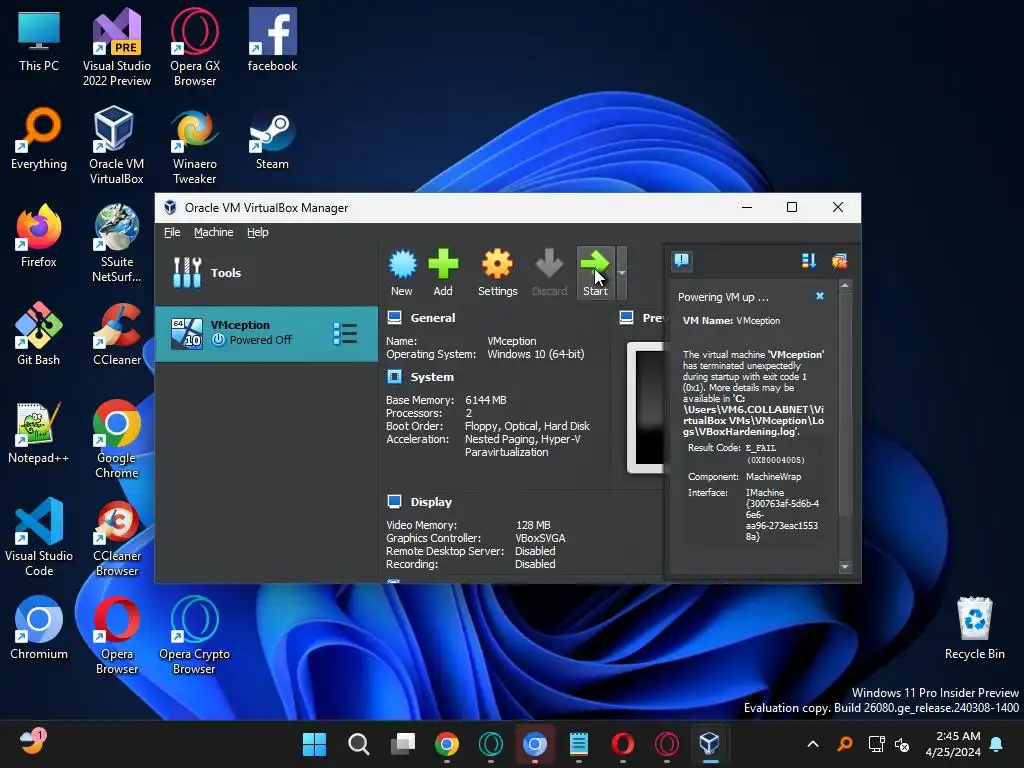The image size is (1024, 768).
Task: Click the VM preview thumbnail
Action: point(647,408)
